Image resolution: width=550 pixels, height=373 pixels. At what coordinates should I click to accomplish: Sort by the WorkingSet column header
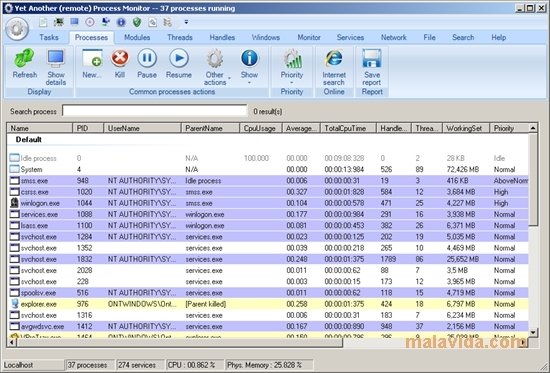click(x=466, y=128)
